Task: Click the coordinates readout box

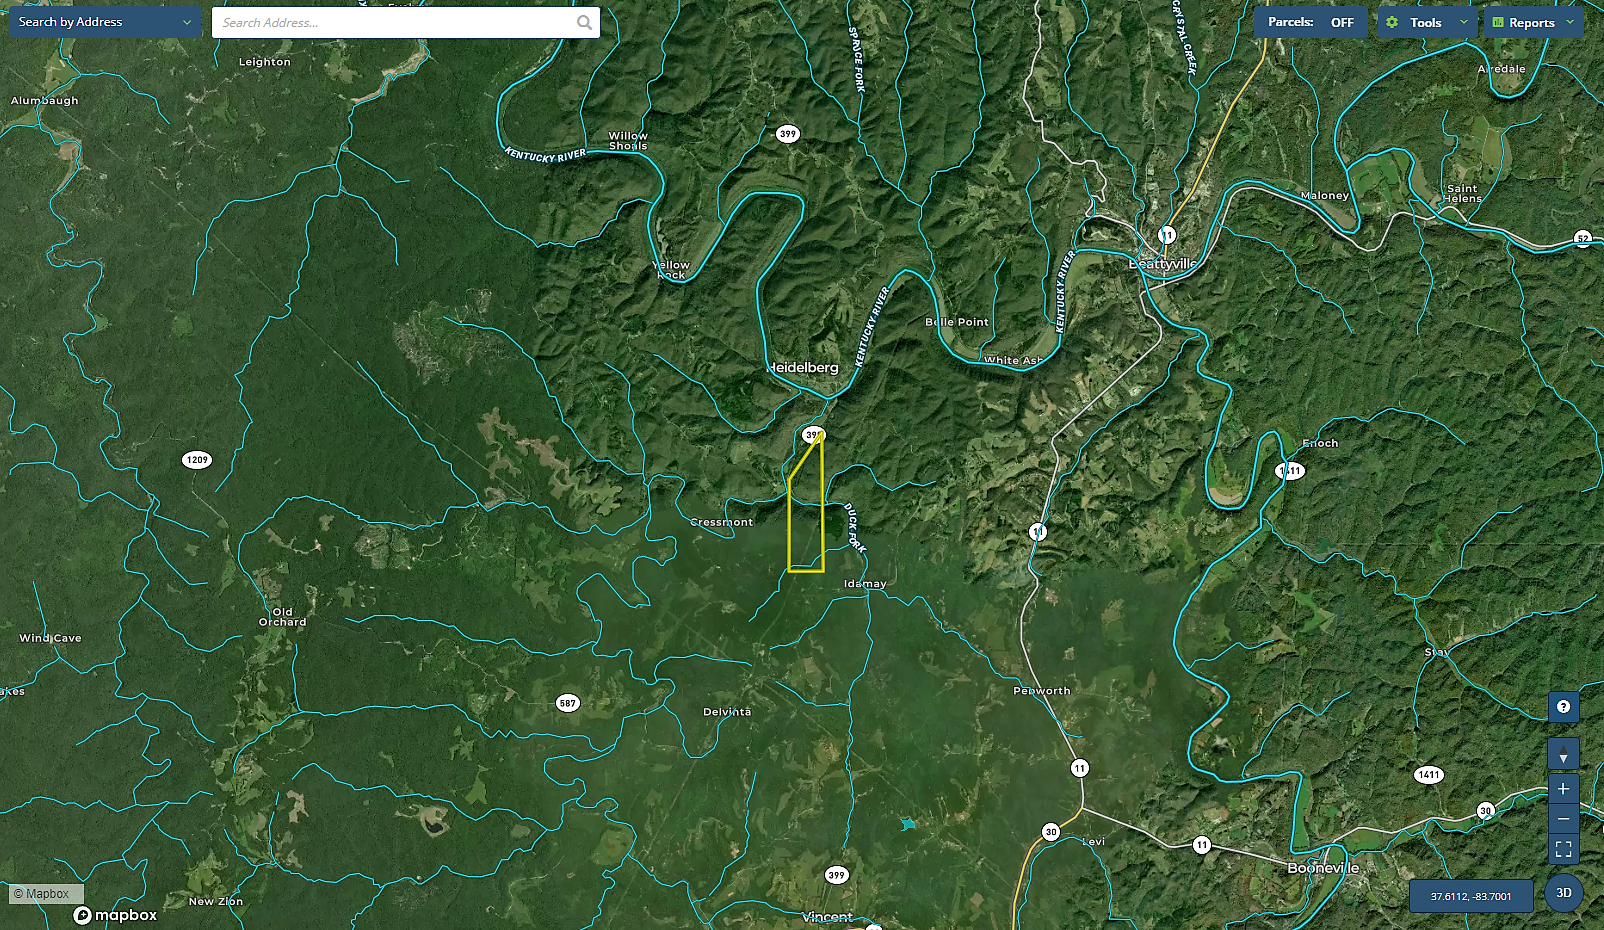Action: click(x=1471, y=896)
